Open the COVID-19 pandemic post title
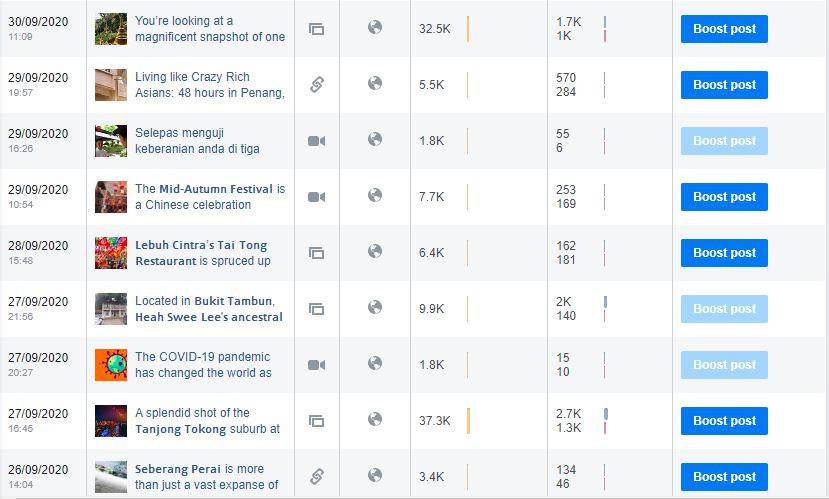The image size is (829, 499). click(x=204, y=365)
